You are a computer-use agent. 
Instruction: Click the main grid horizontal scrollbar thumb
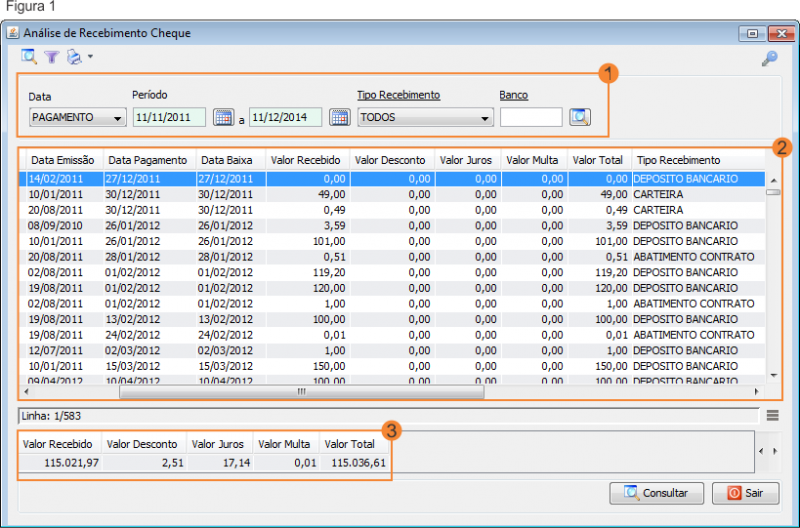point(302,392)
